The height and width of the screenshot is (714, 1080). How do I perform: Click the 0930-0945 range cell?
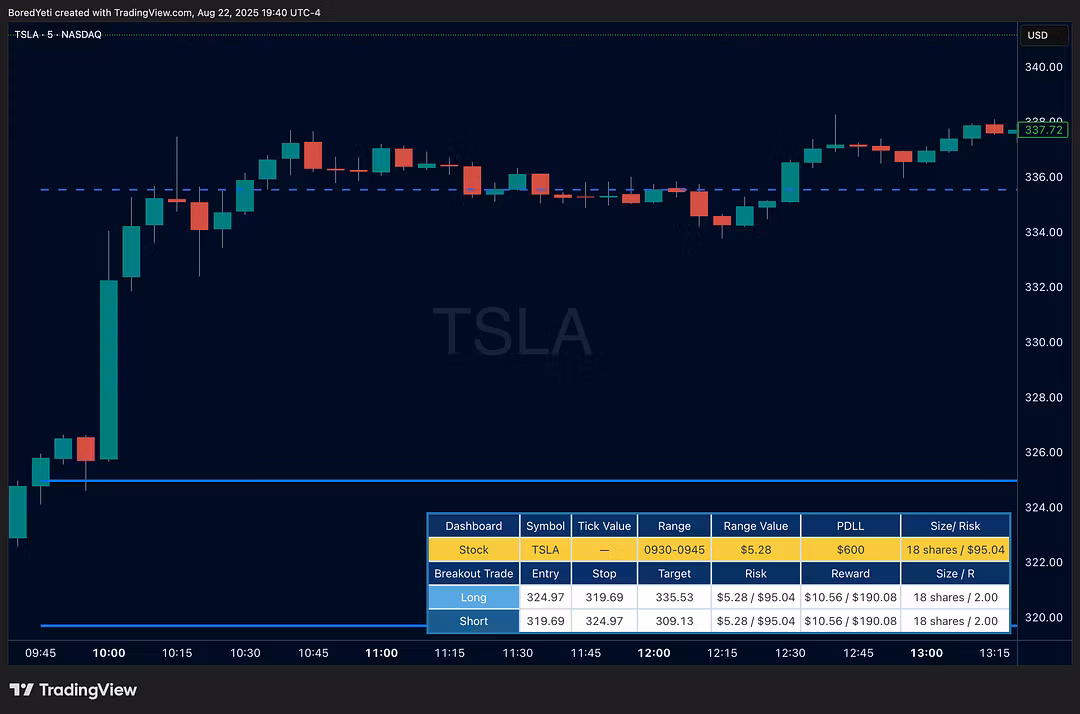(x=674, y=550)
